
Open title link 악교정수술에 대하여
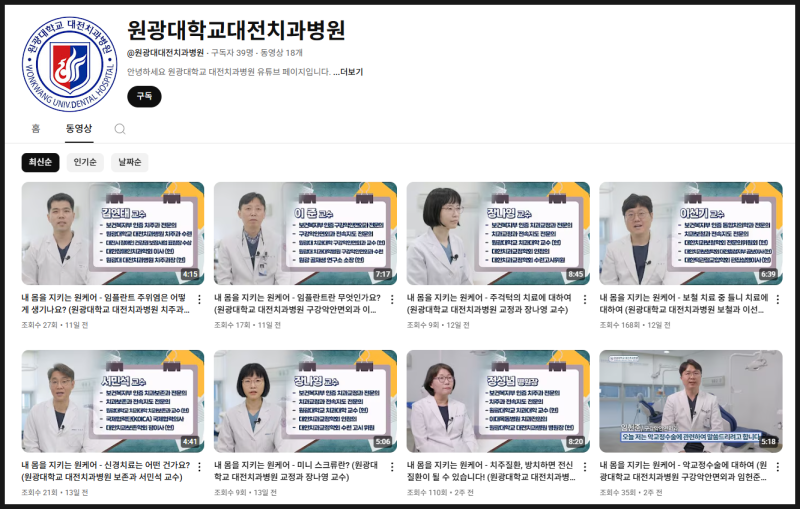683,471
